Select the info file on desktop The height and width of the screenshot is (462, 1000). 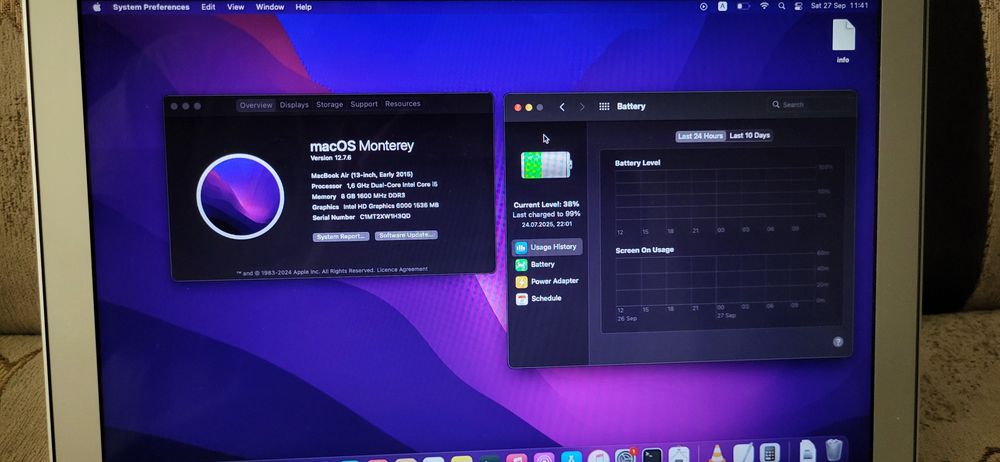coord(843,40)
